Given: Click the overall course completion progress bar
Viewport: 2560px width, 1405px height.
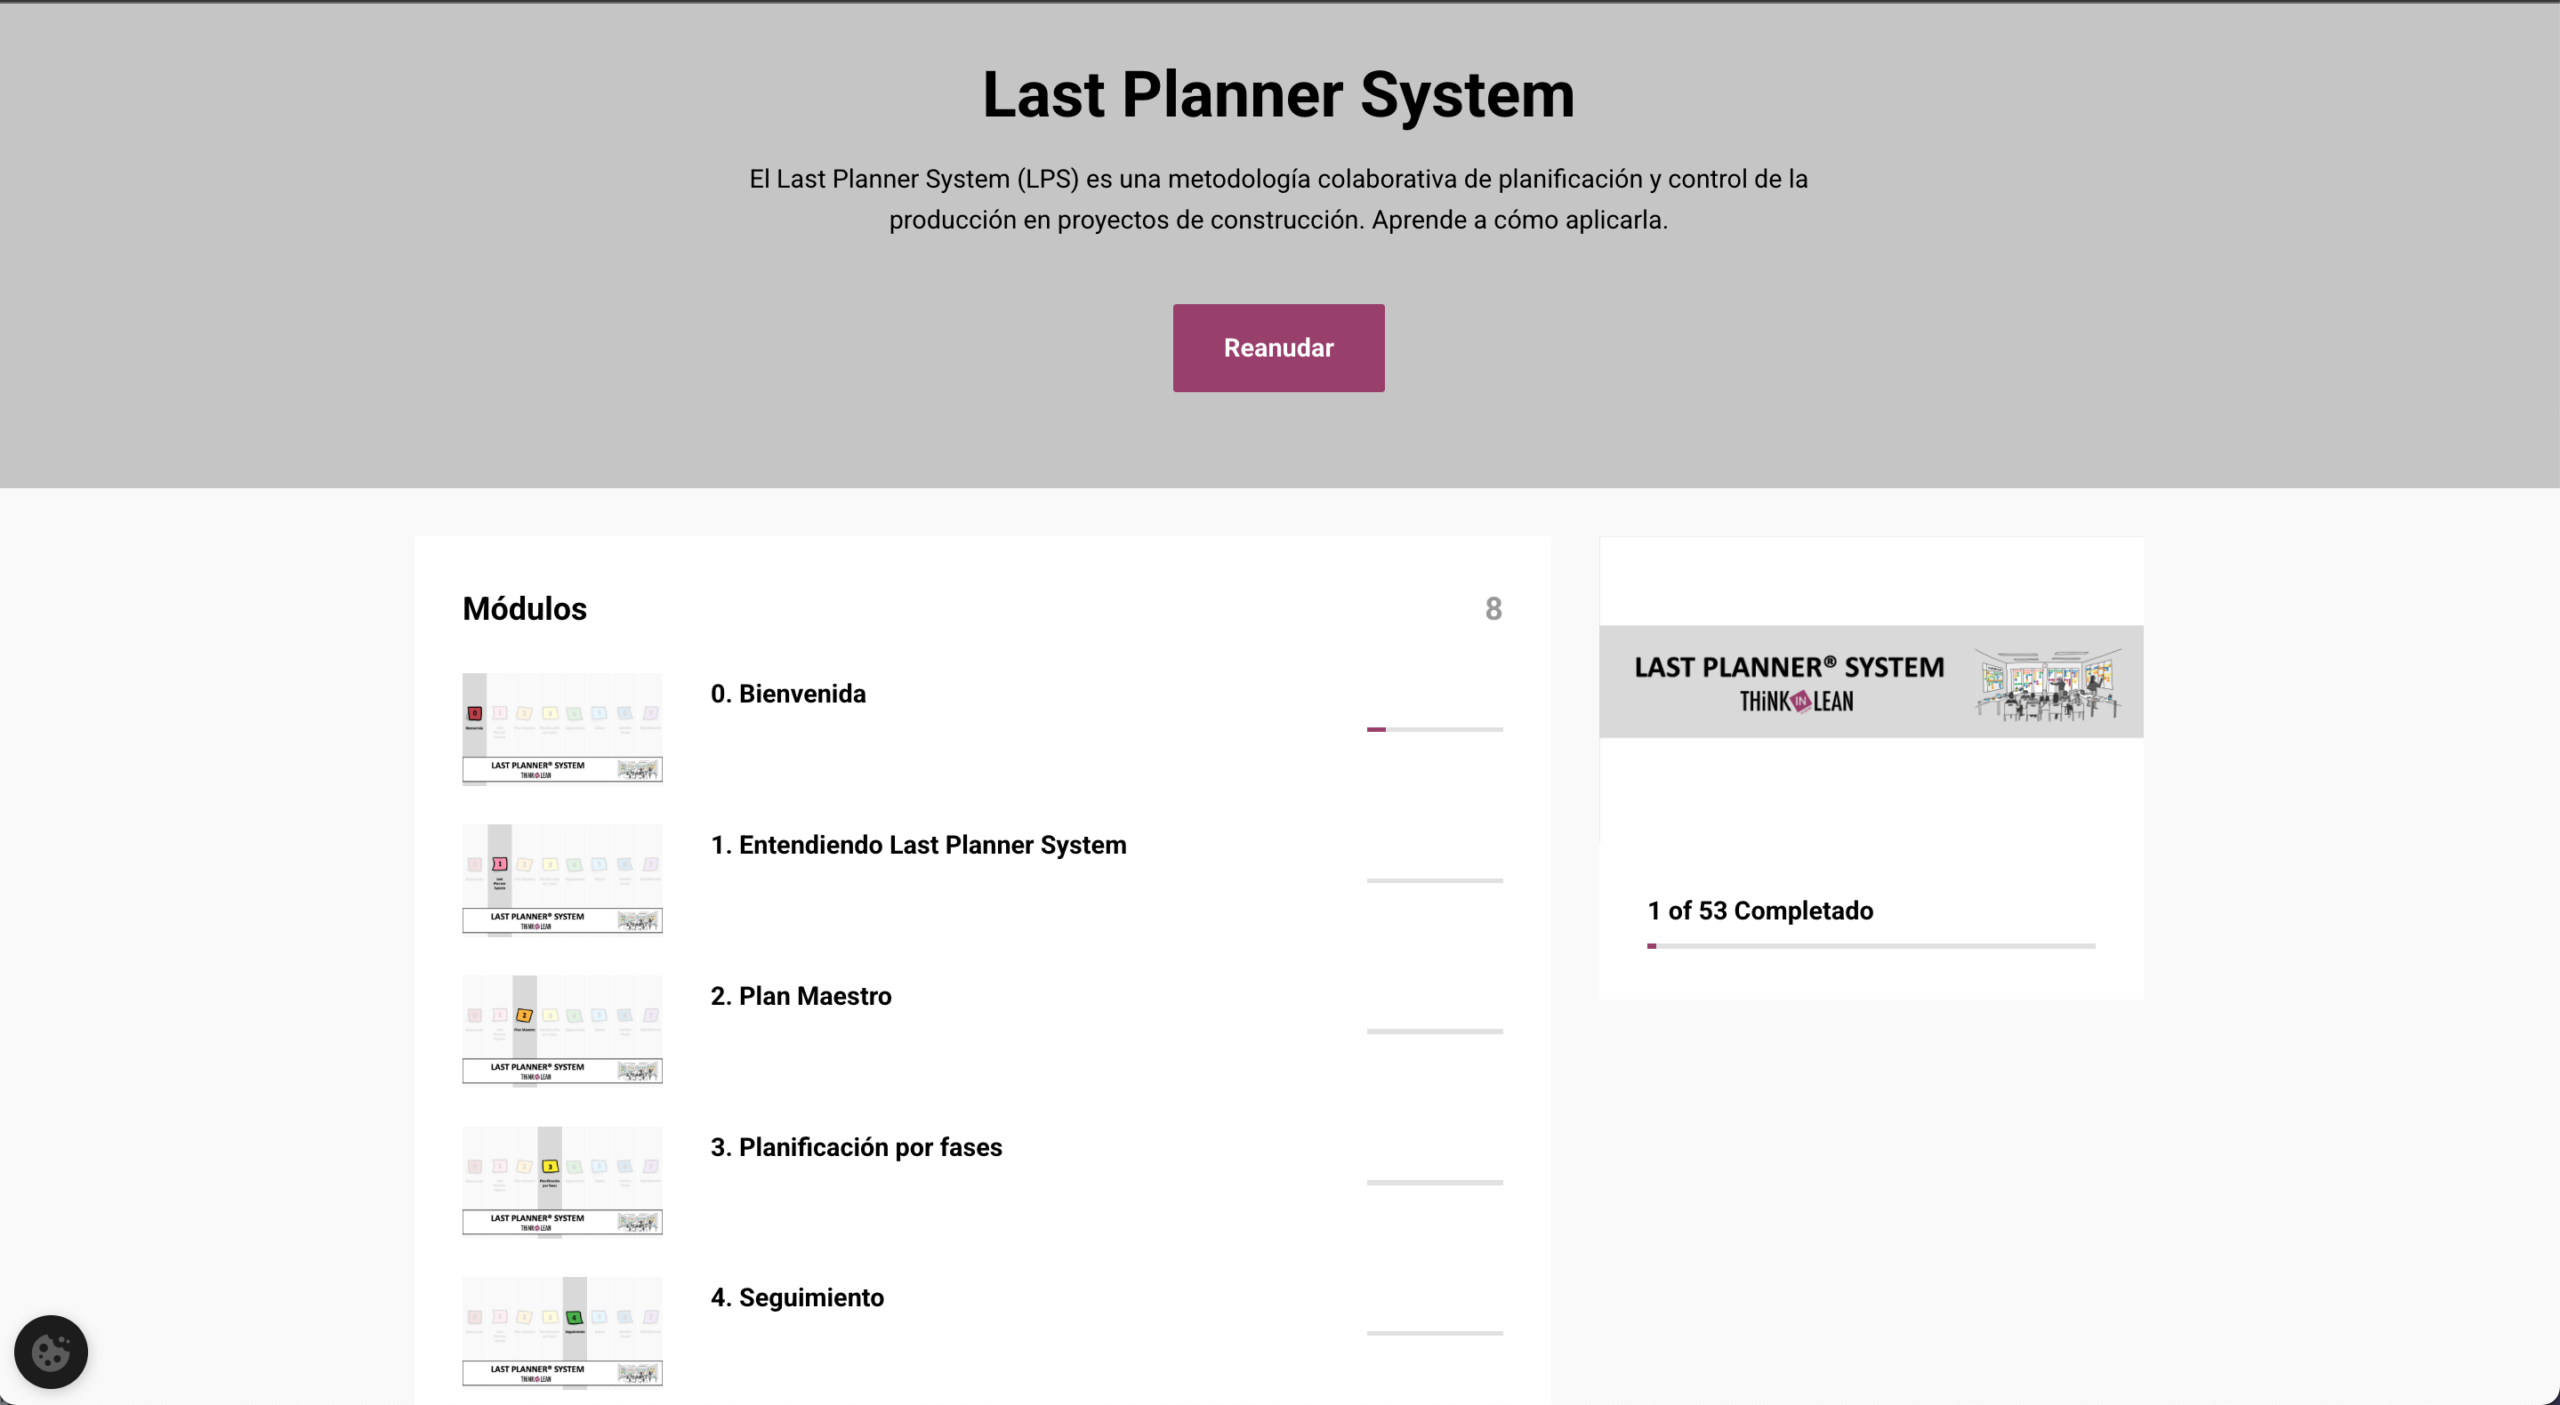Looking at the screenshot, I should click(x=1870, y=945).
